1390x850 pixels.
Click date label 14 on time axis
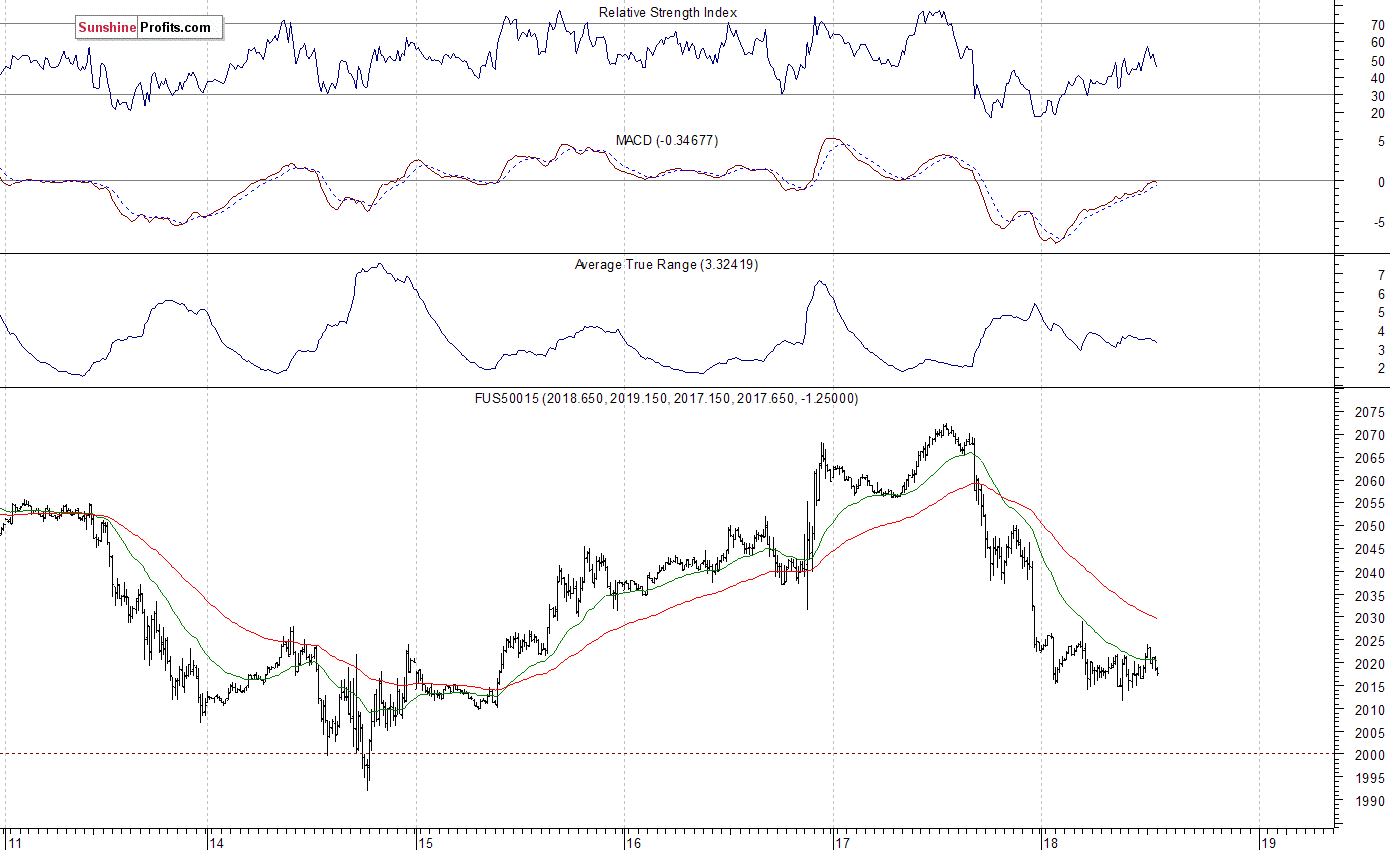pos(218,842)
